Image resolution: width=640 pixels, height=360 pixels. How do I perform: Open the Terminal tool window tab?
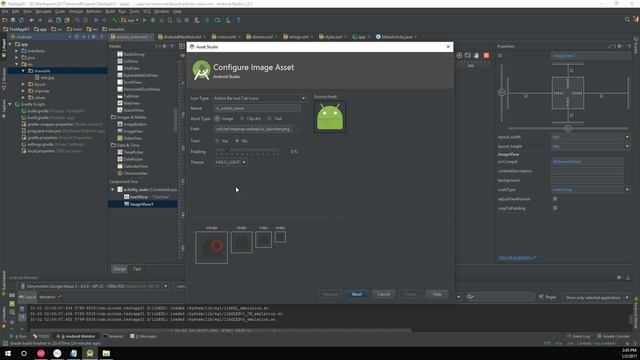[113, 336]
